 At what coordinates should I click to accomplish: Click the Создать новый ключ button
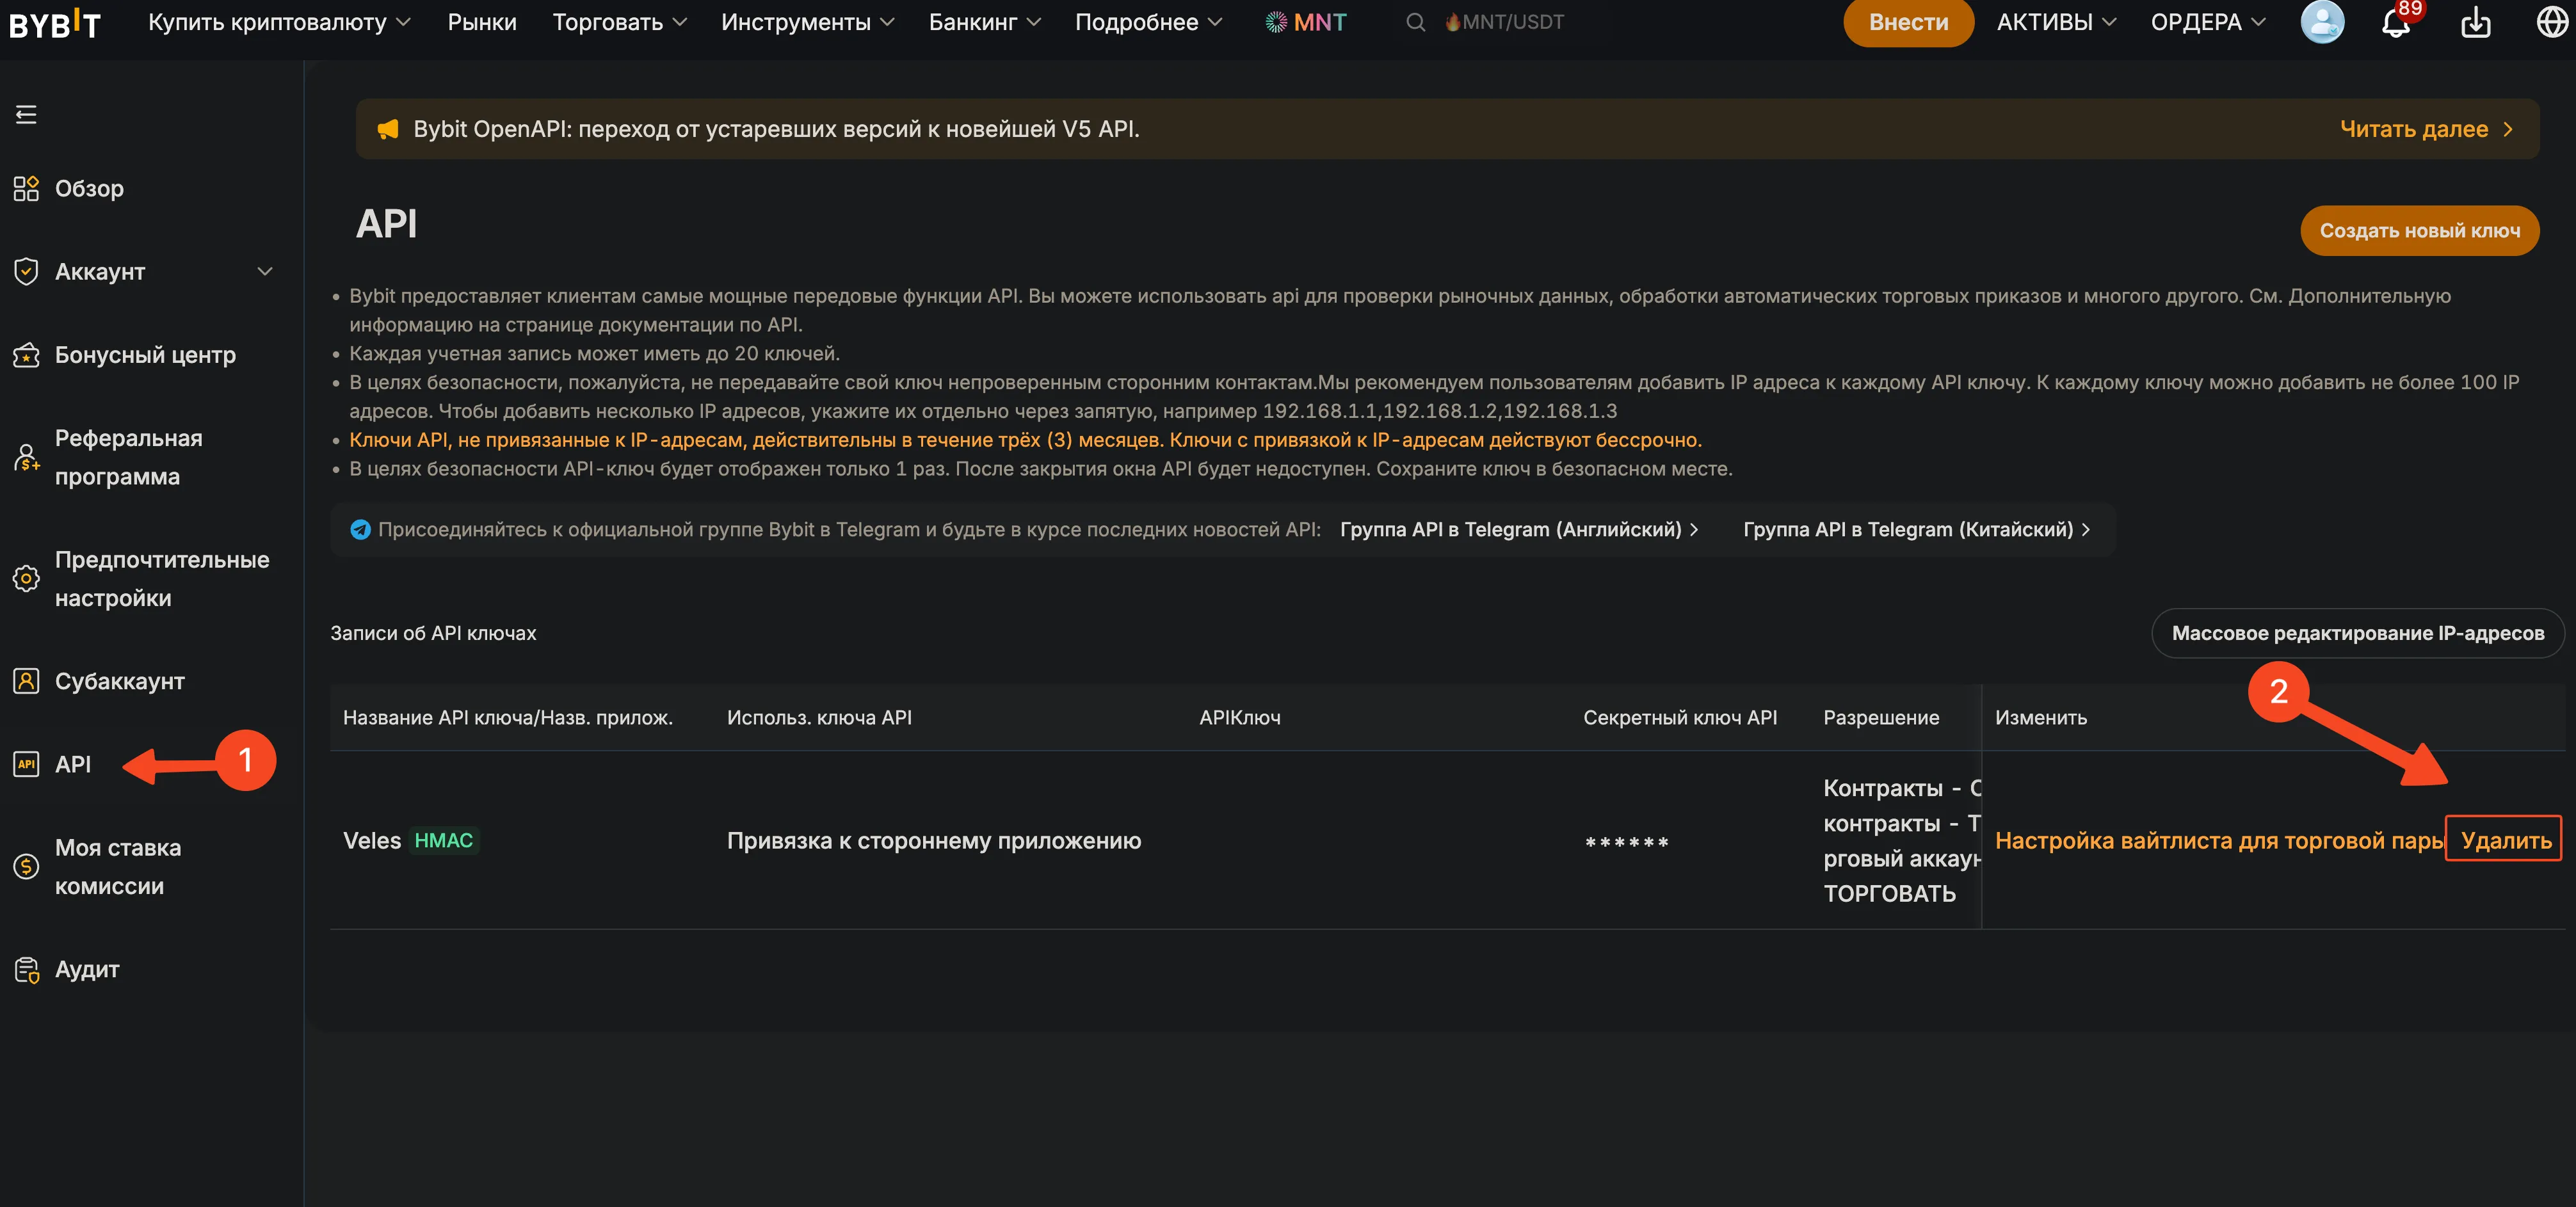click(2419, 231)
